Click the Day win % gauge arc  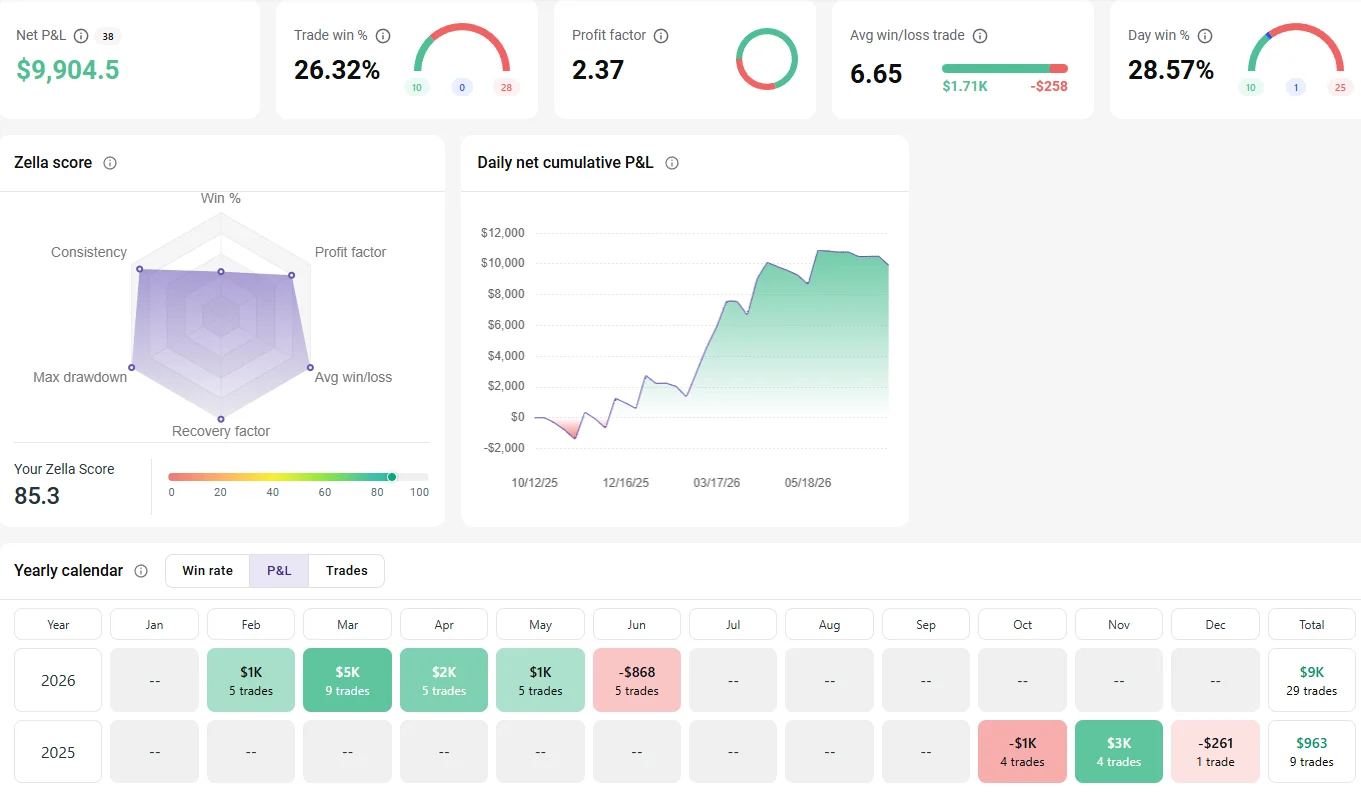pos(1296,47)
